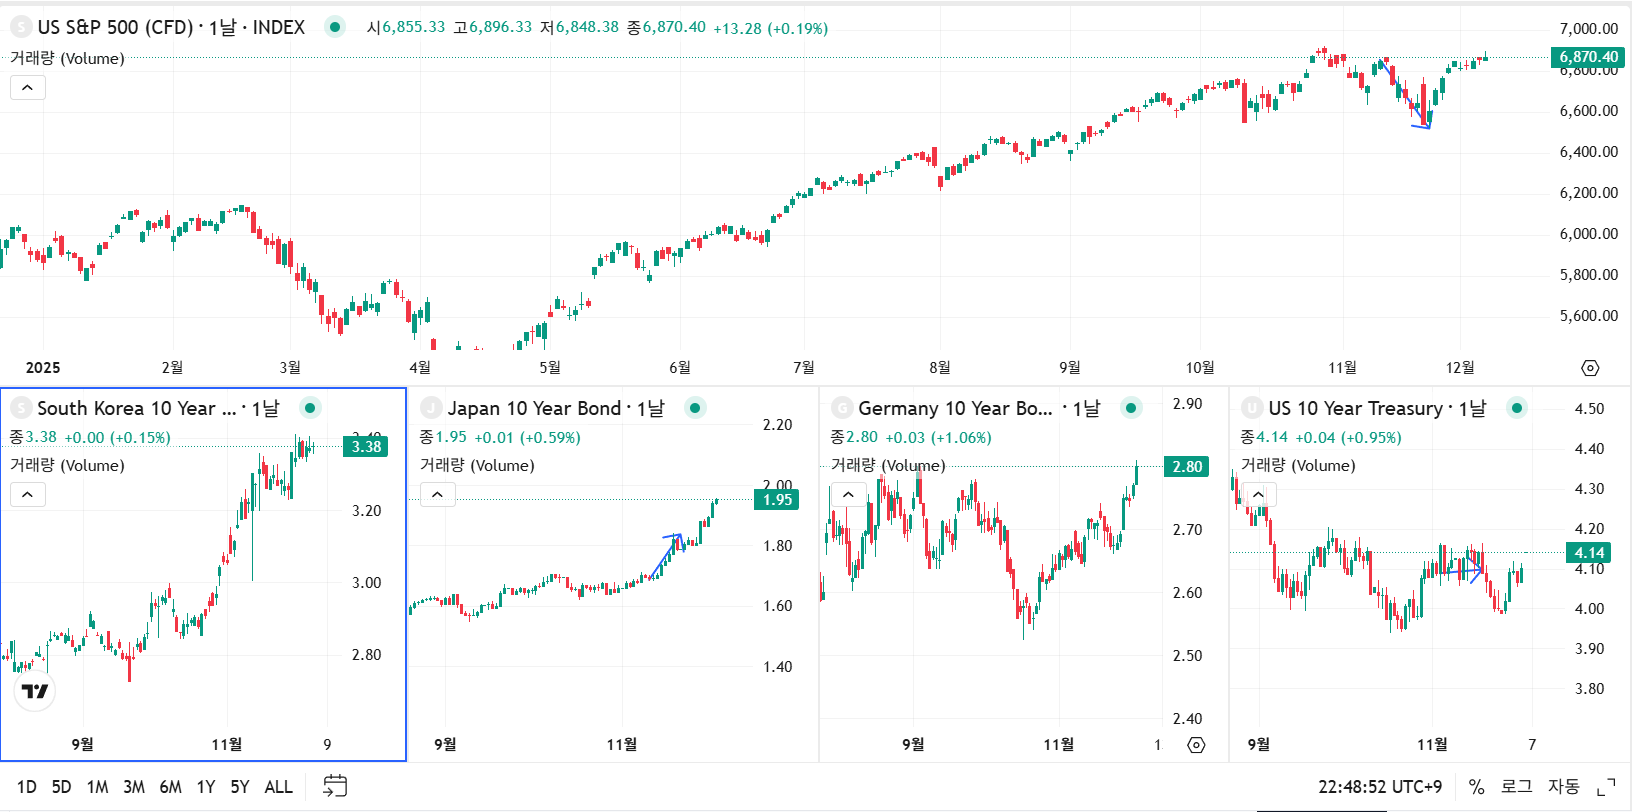Click the S&P 500 change +13.28 (+0.19%)
1632x812 pixels.
[770, 28]
